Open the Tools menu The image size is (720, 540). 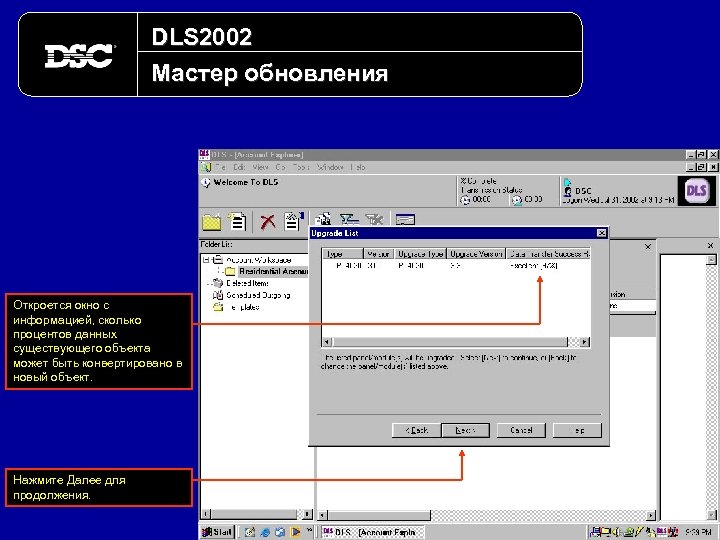pos(301,167)
